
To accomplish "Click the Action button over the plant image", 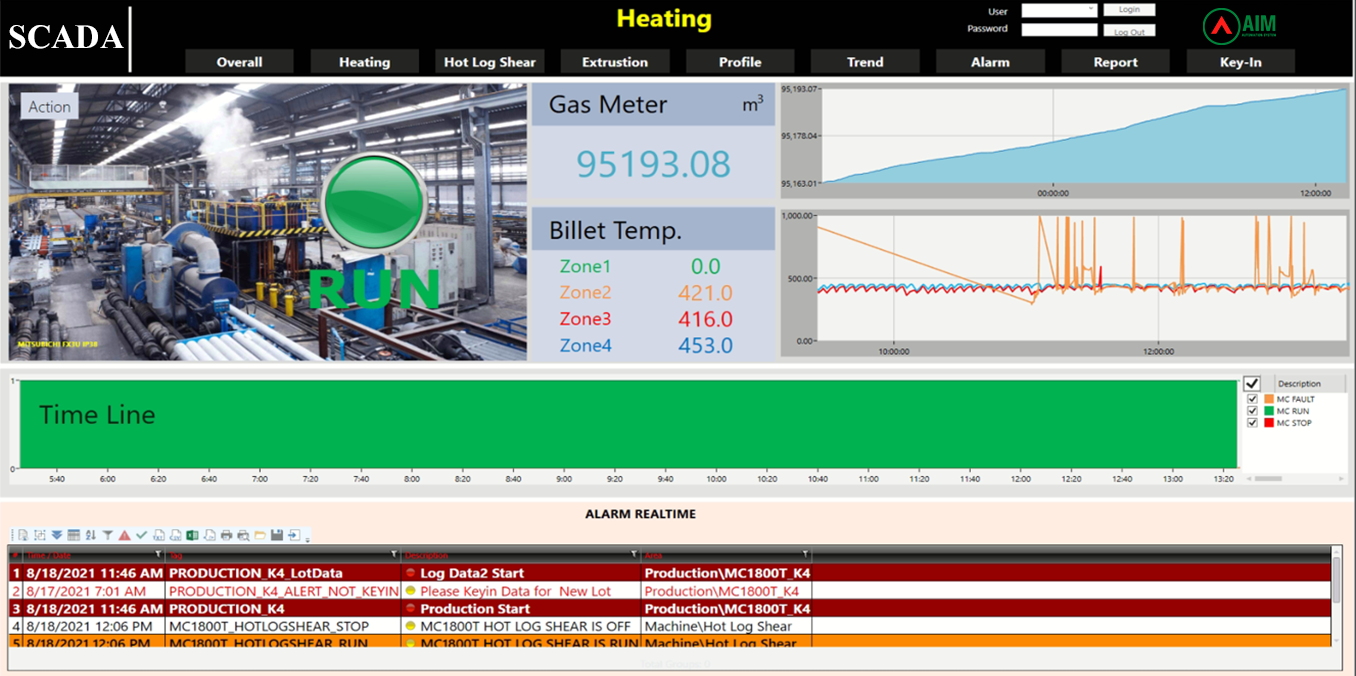I will (50, 107).
